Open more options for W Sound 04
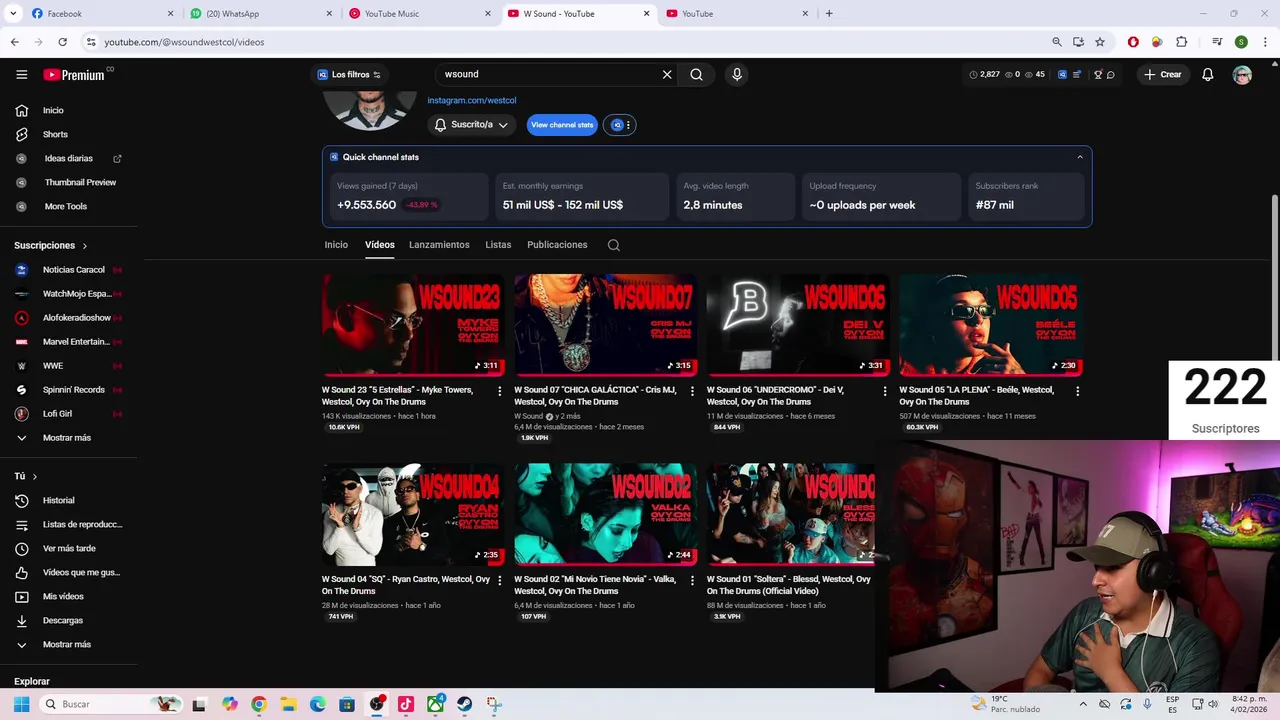This screenshot has height=720, width=1280. (x=499, y=580)
